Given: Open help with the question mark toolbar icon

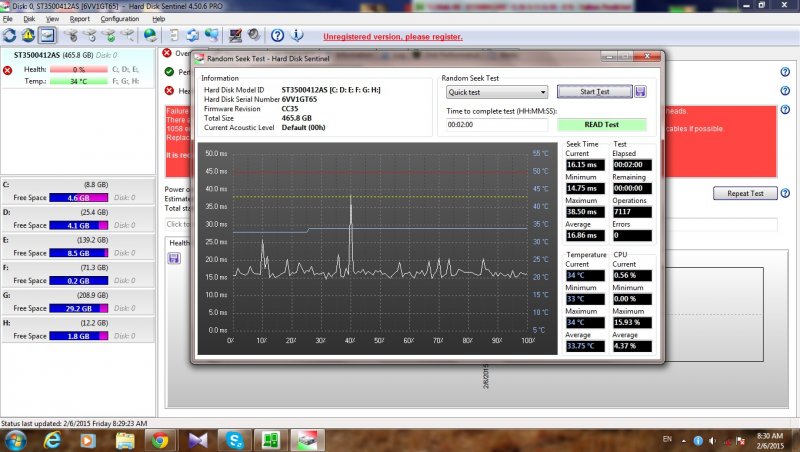Looking at the screenshot, I should [278, 35].
